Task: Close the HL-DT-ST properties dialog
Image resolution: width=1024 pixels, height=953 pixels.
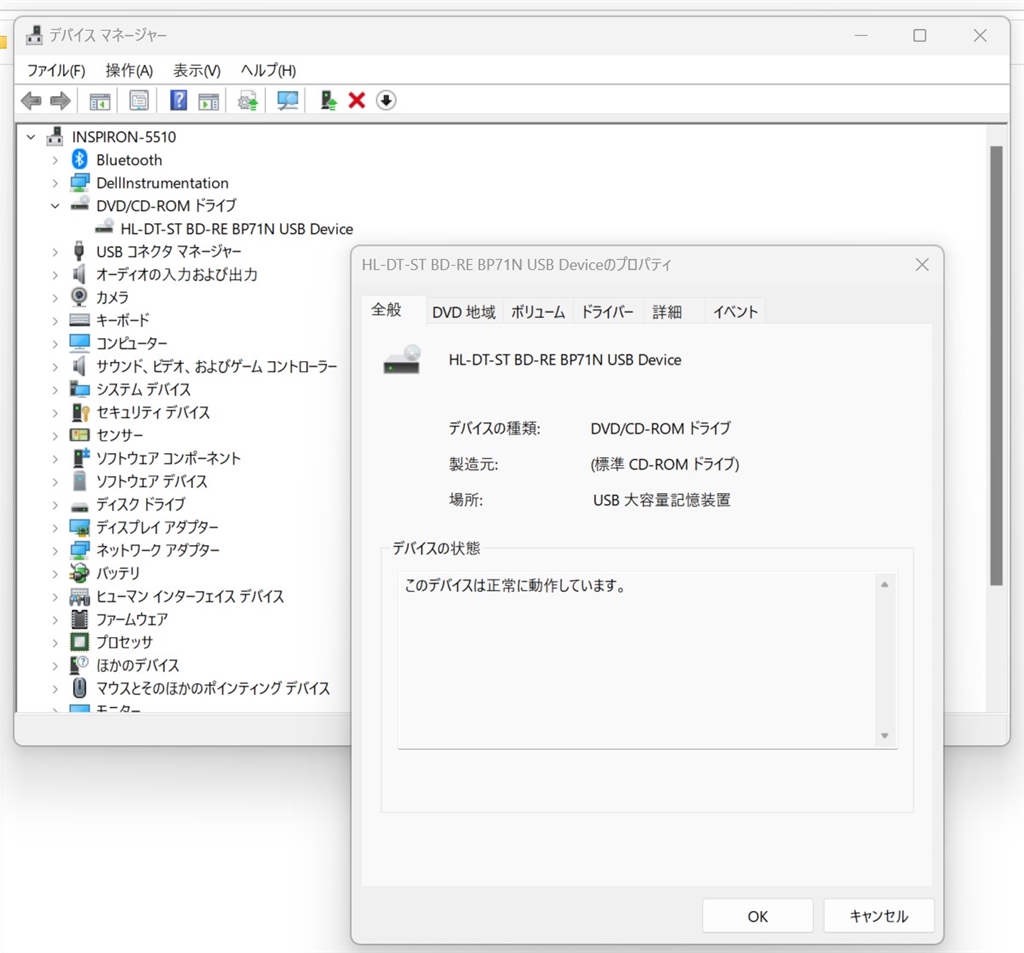Action: (922, 265)
